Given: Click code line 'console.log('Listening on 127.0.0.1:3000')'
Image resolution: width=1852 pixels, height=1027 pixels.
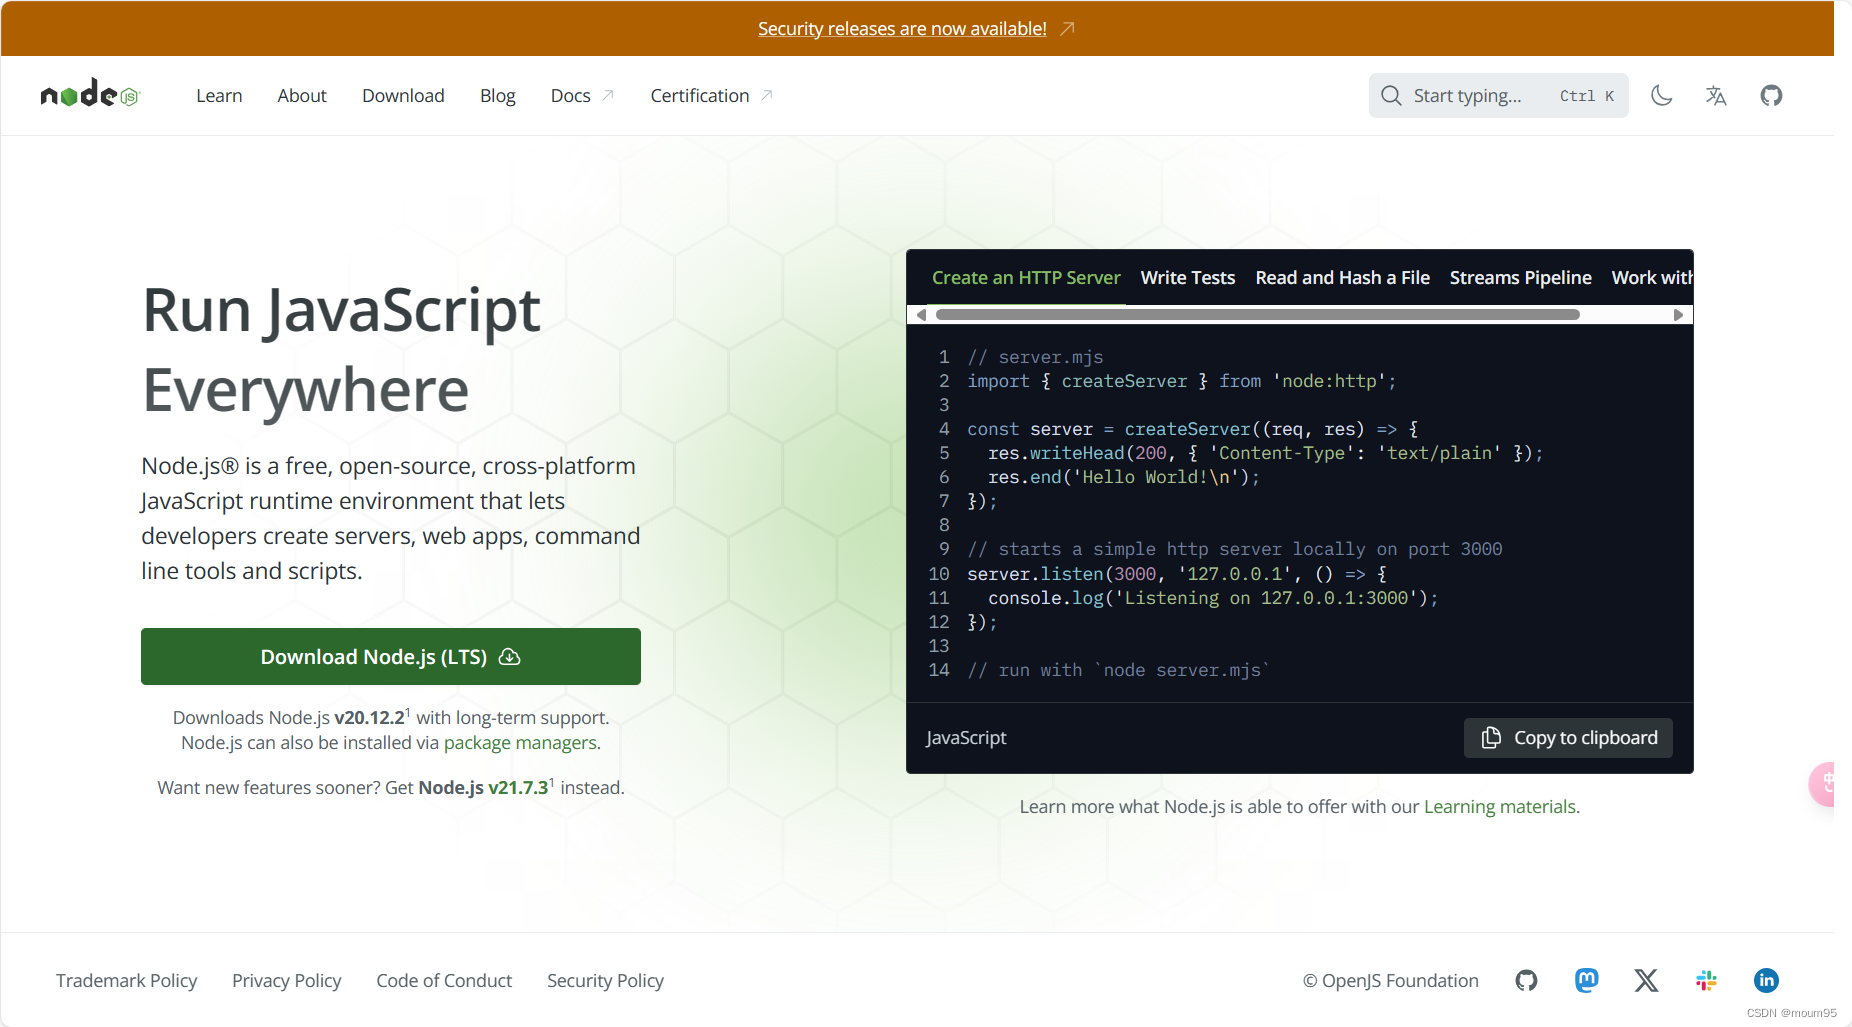Looking at the screenshot, I should (x=1213, y=598).
